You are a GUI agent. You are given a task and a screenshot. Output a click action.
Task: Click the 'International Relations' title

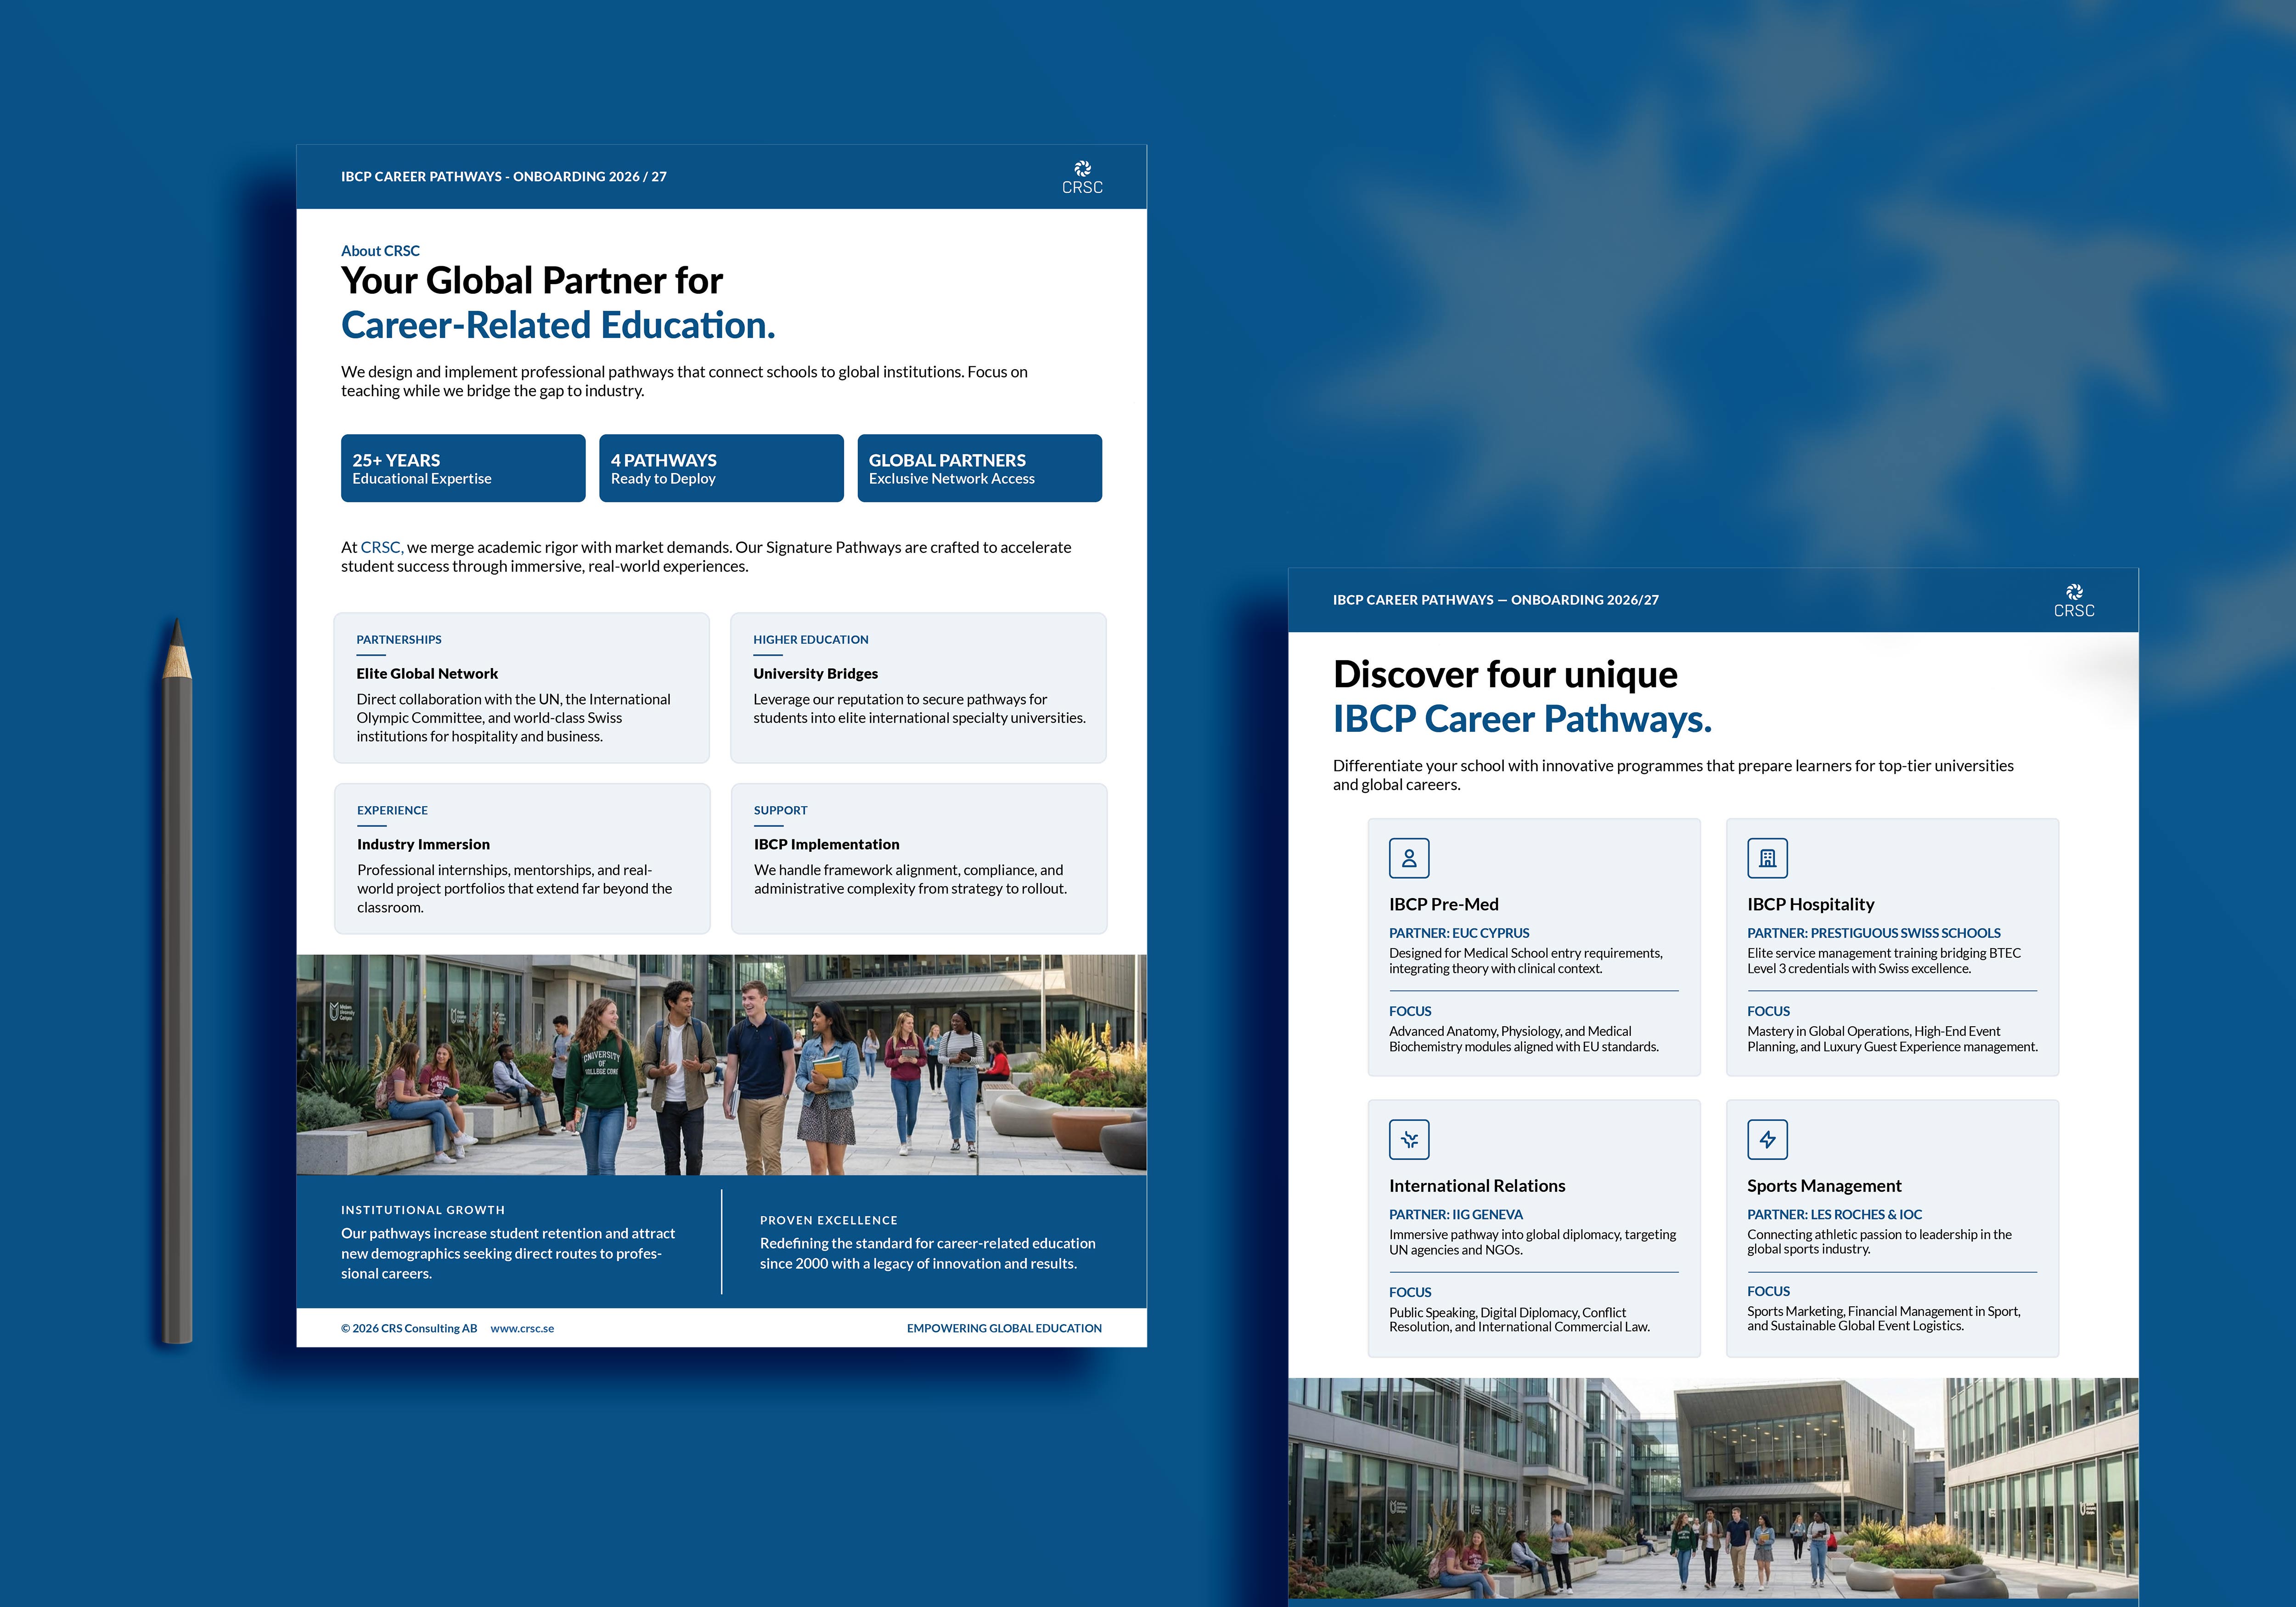coord(1477,1186)
